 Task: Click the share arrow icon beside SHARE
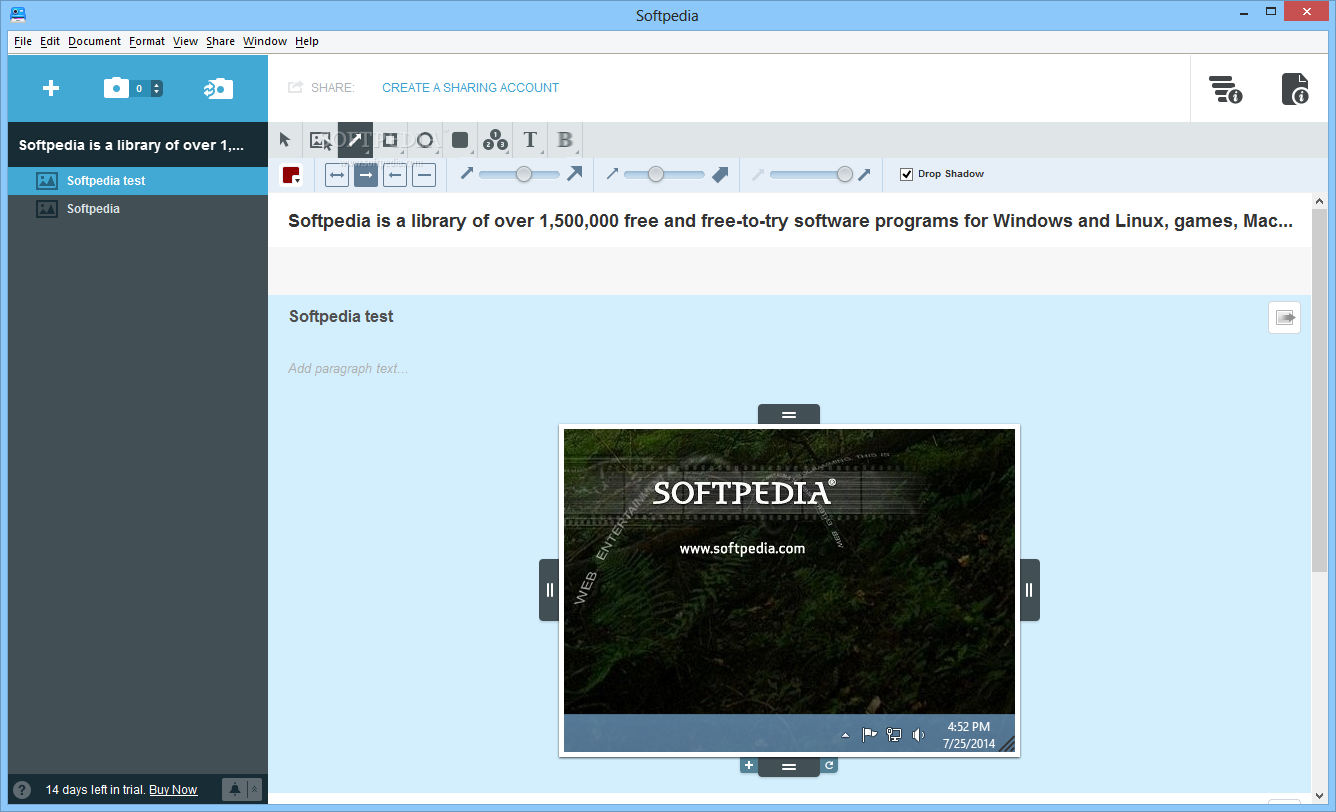(295, 88)
